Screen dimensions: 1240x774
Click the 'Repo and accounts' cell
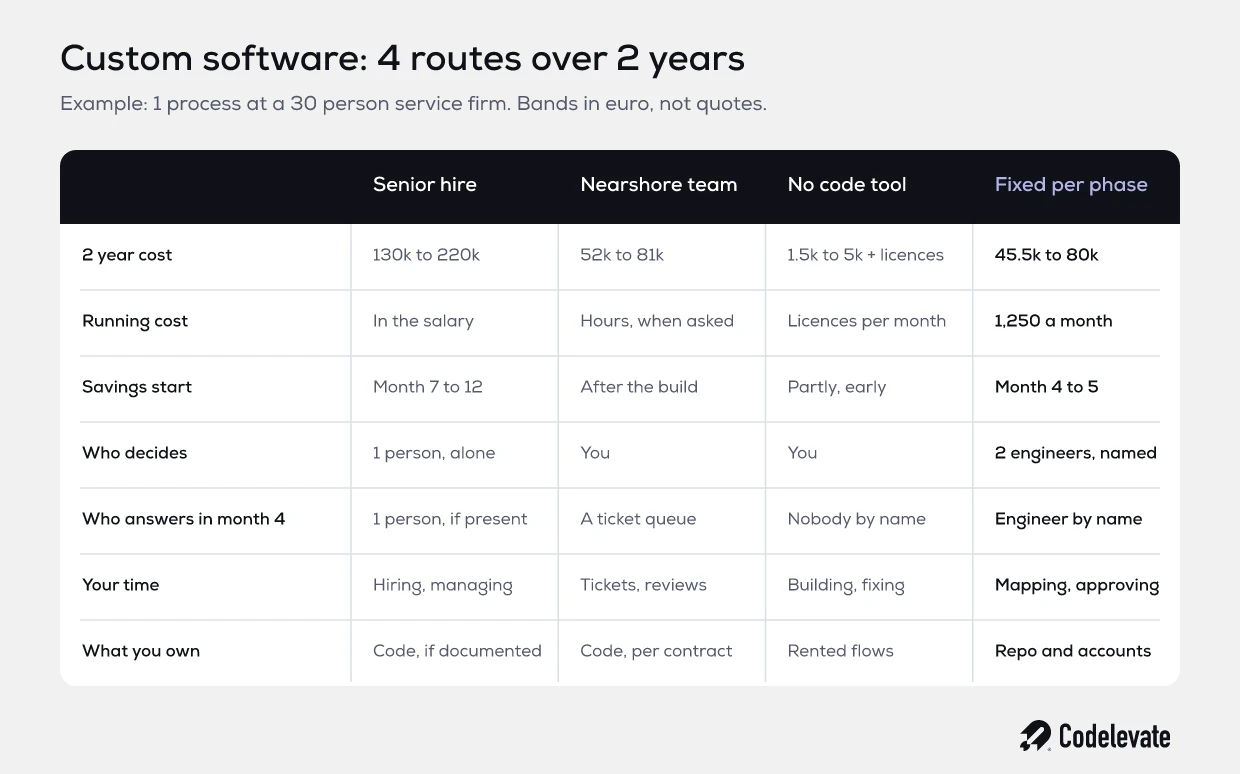(x=1073, y=651)
